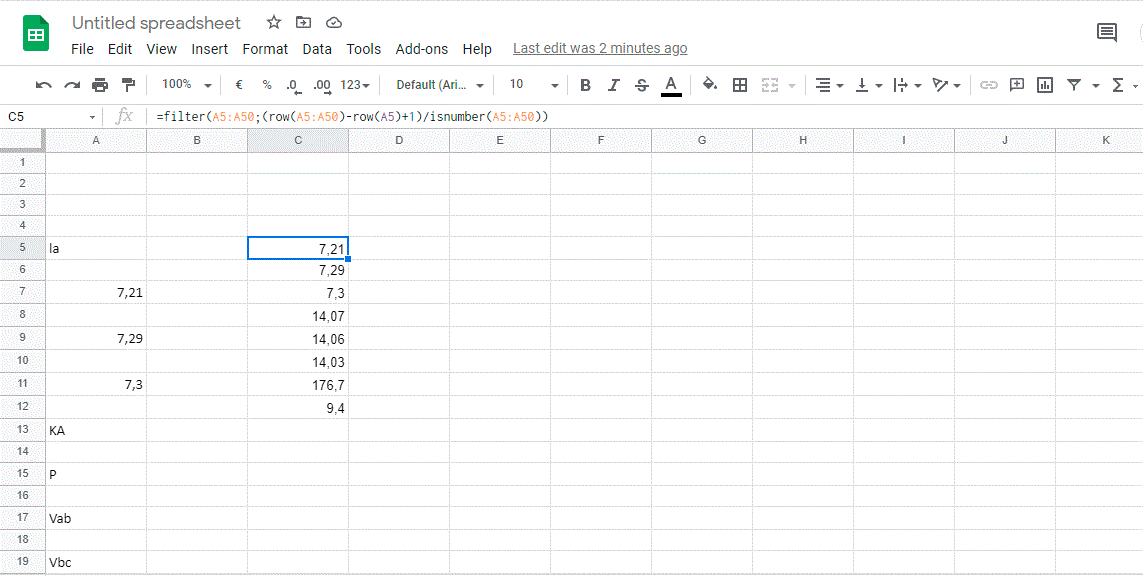This screenshot has width=1143, height=576.
Task: Open horizontal align dropdown
Action: tap(829, 85)
